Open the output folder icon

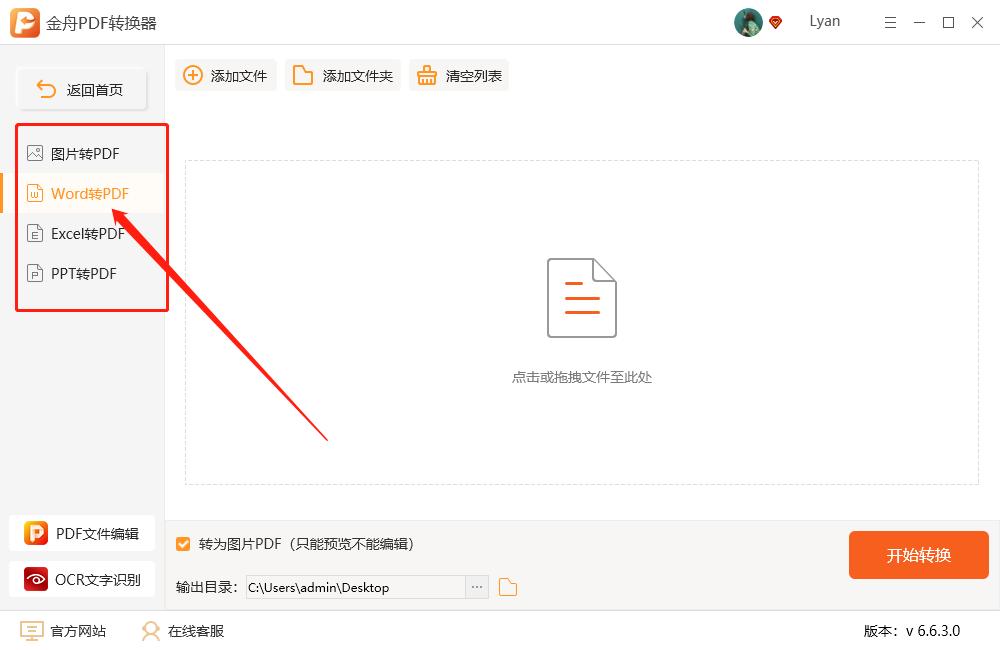pyautogui.click(x=507, y=588)
